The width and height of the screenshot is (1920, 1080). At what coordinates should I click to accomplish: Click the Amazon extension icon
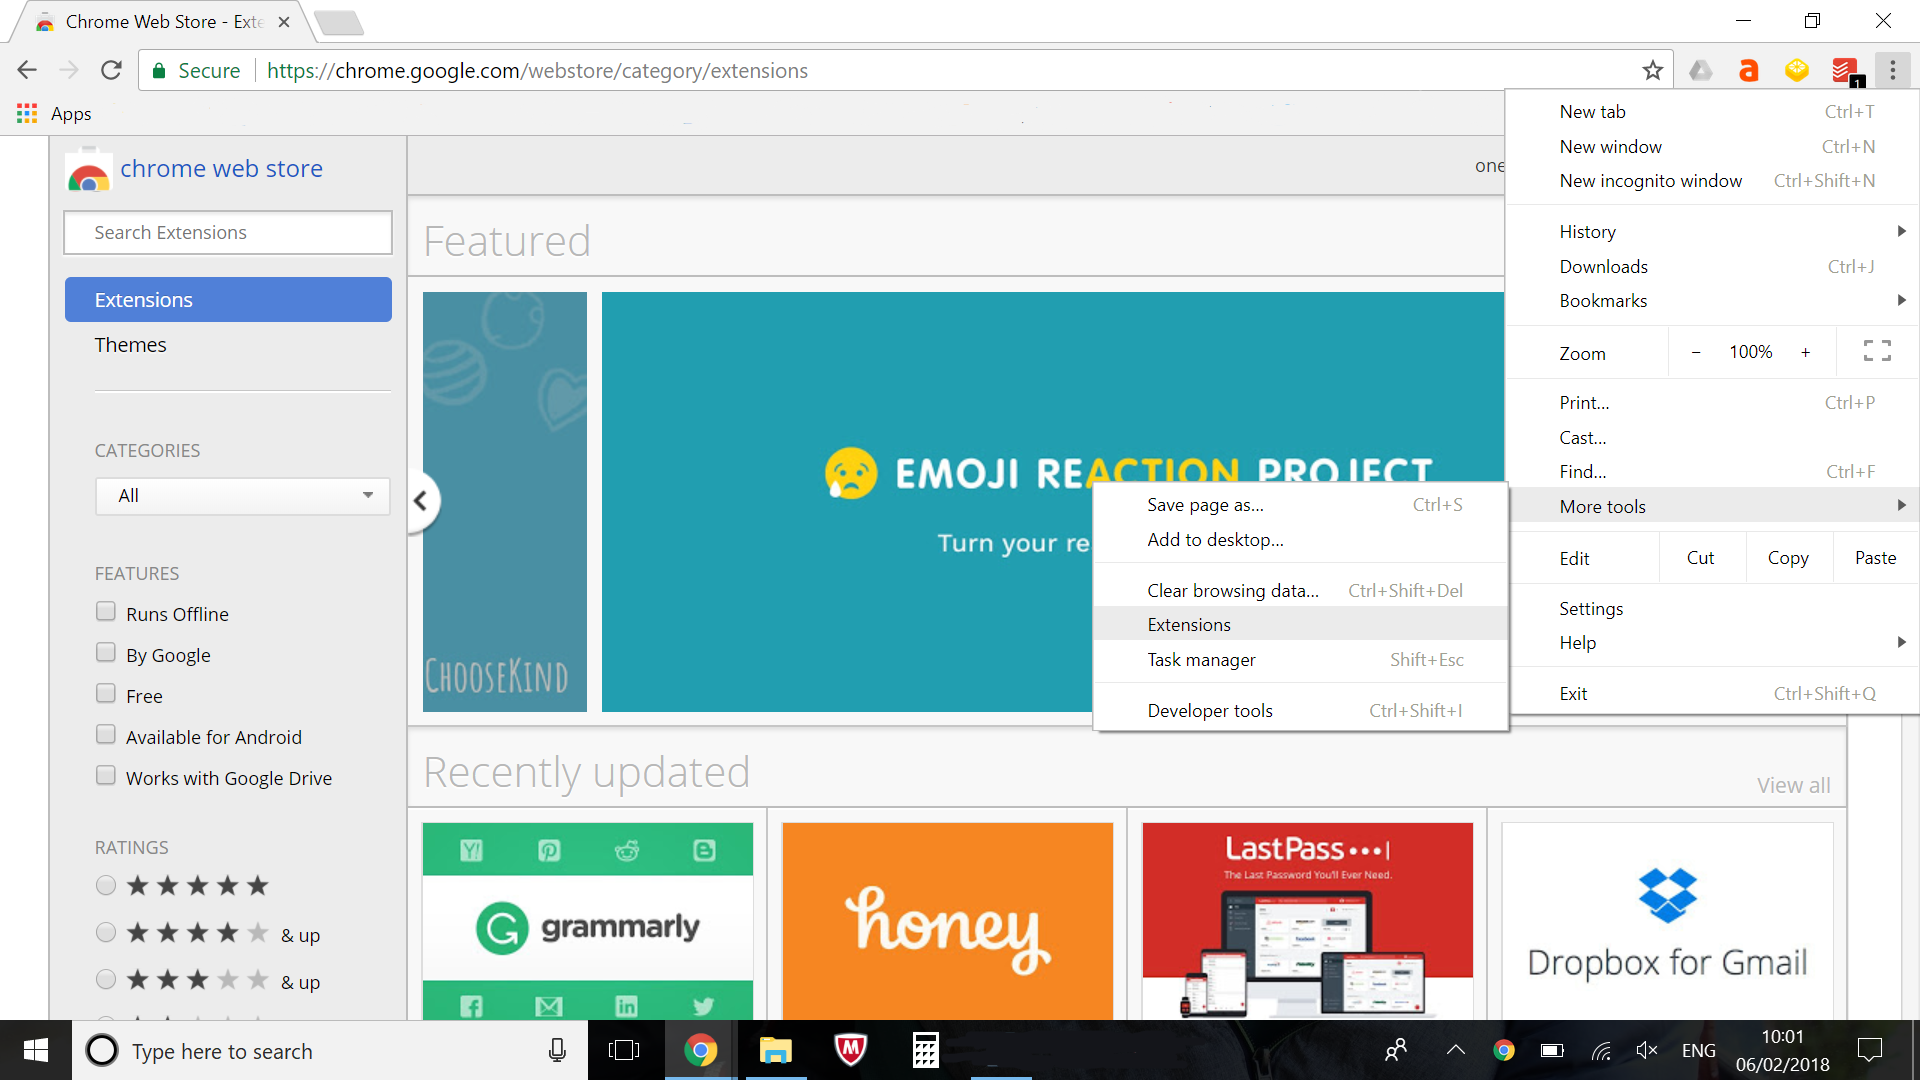(x=1748, y=70)
